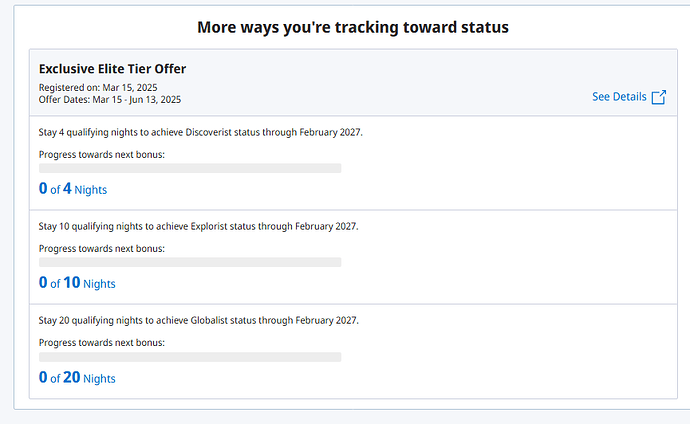The image size is (690, 424).
Task: Click the '0 of 20 Nights' counter
Action: coord(77,378)
